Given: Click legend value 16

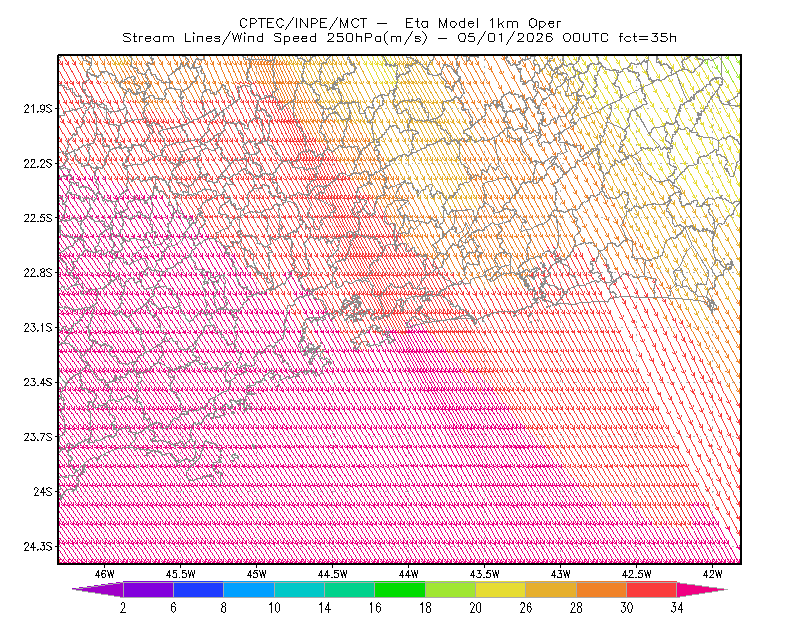Looking at the screenshot, I should tap(375, 608).
